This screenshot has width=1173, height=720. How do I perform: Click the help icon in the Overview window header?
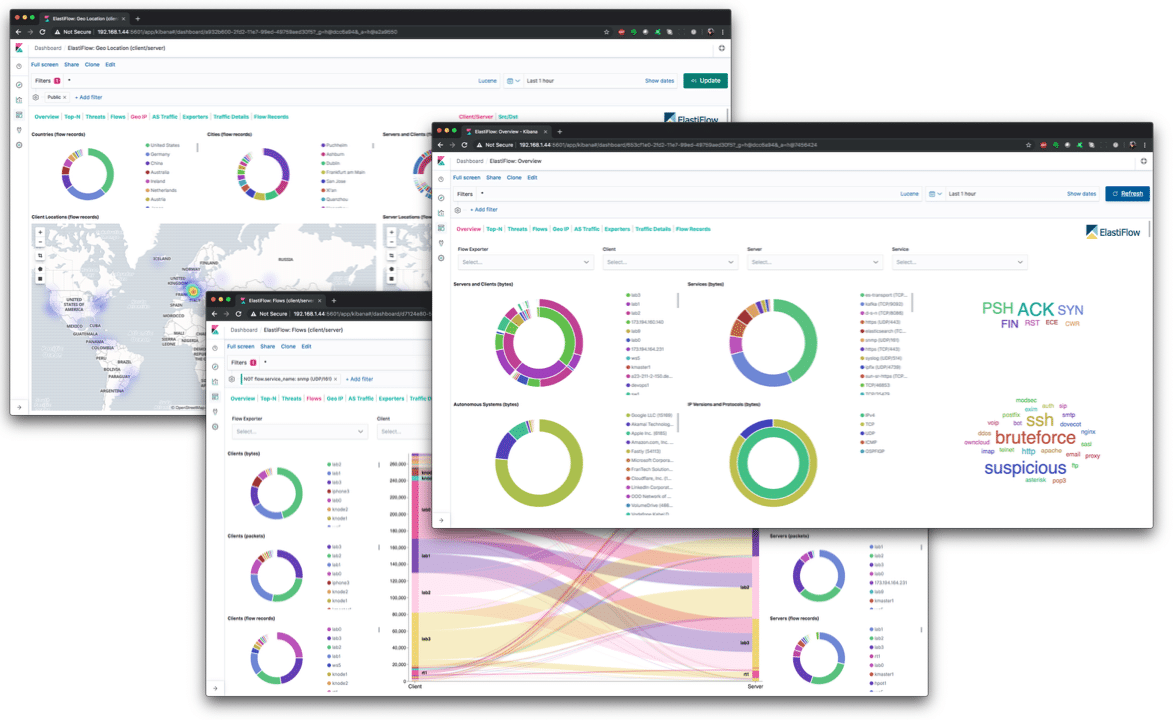click(1144, 161)
